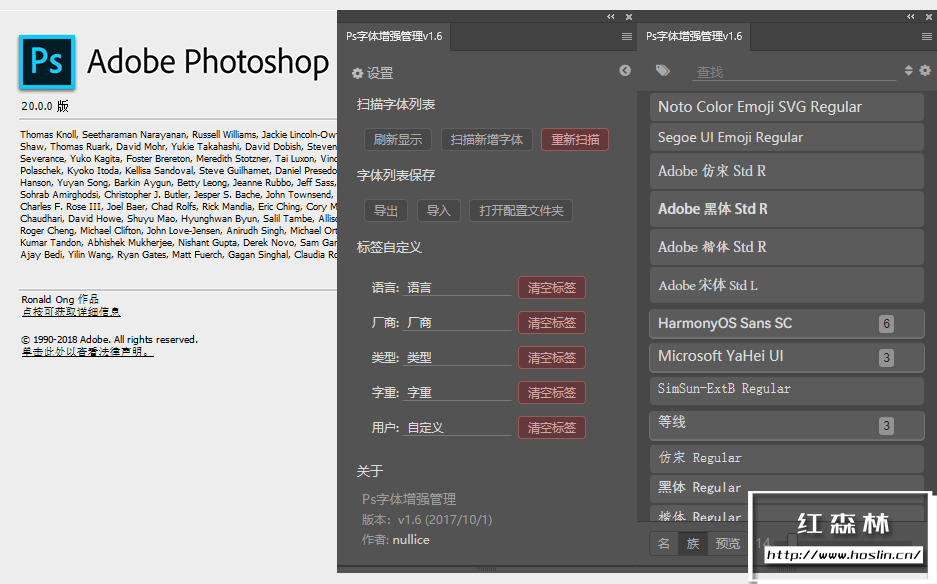Click the version text v1.6 (2017/10/1)
This screenshot has height=584, width=937.
[x=445, y=520]
